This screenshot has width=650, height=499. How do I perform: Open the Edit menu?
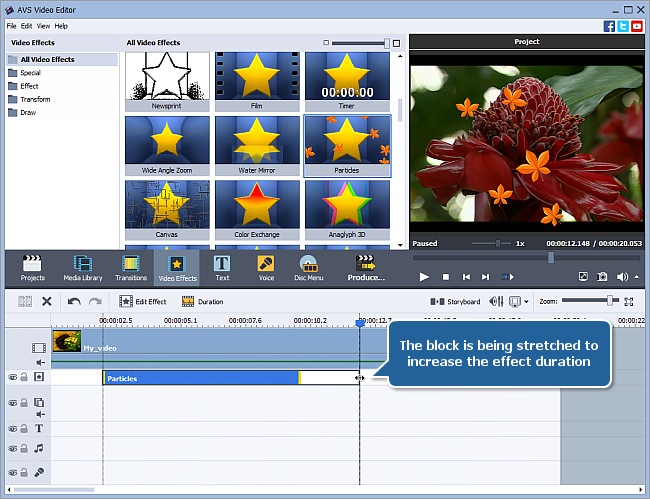point(27,26)
